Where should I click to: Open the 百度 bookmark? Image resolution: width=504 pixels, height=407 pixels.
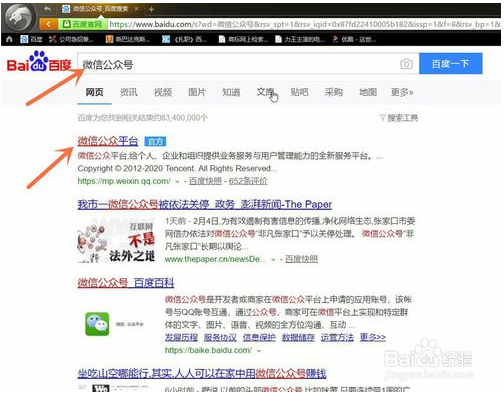click(x=31, y=39)
